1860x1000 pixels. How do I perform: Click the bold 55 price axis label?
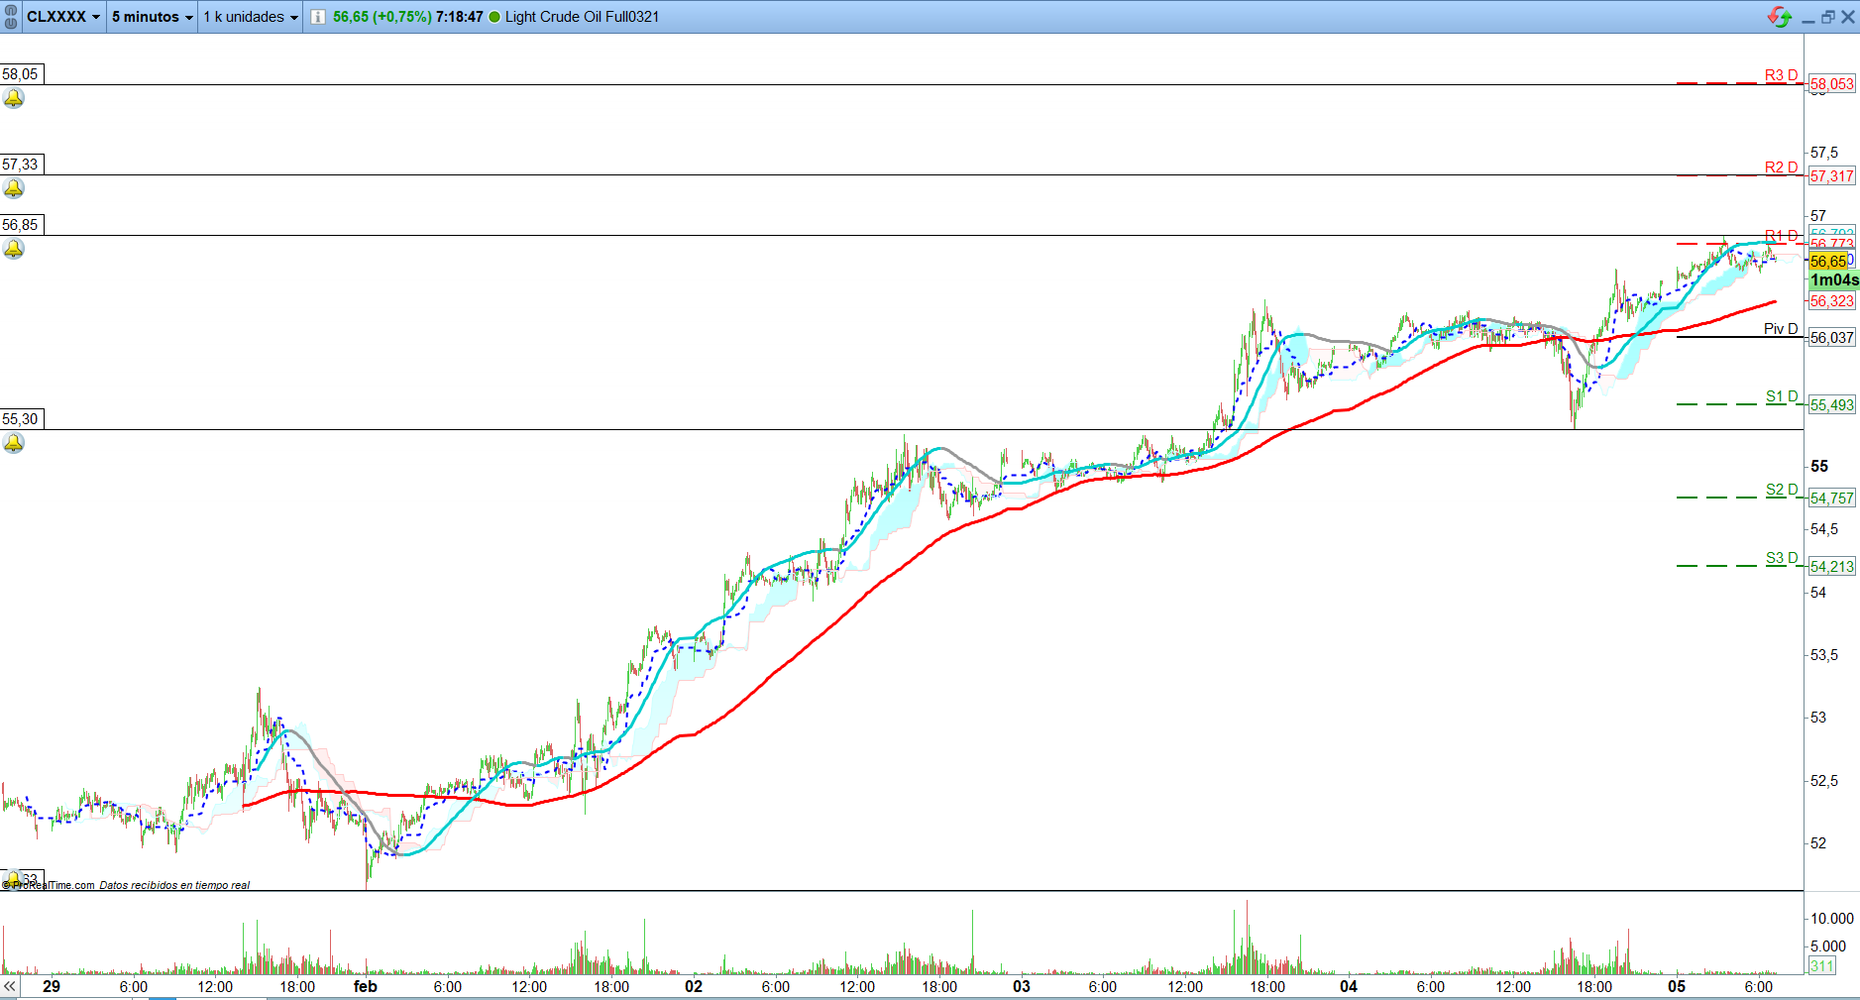coord(1819,466)
